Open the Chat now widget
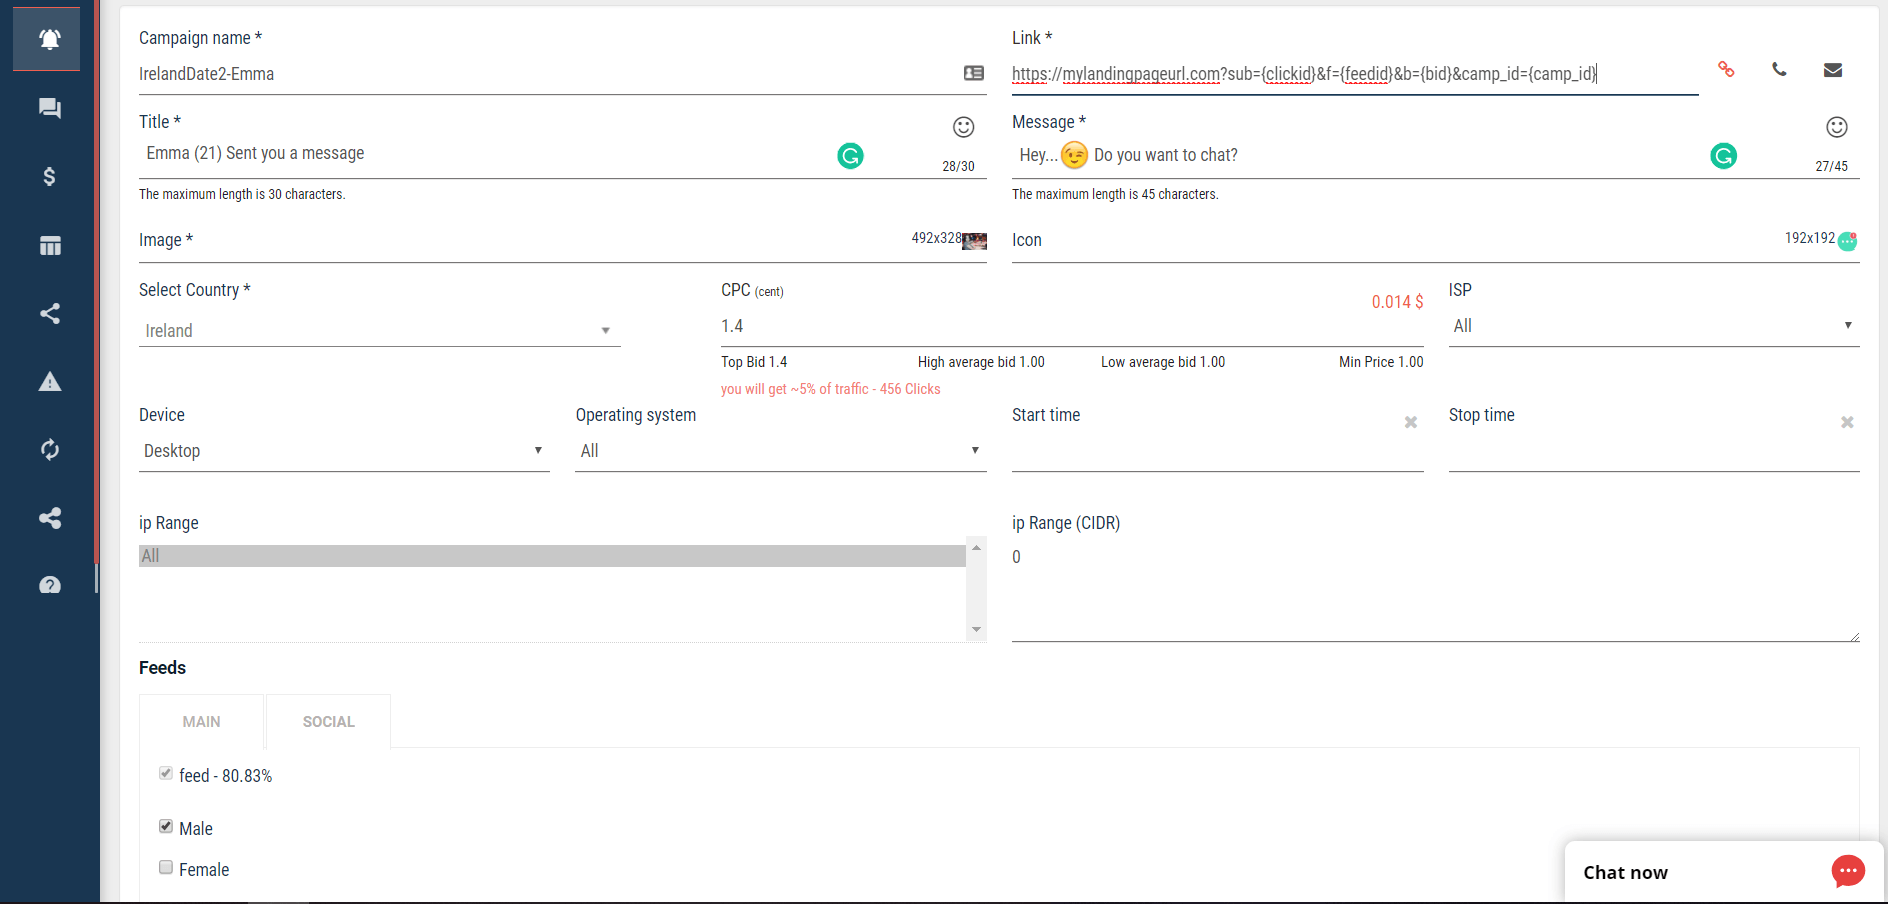The height and width of the screenshot is (904, 1888). tap(1723, 872)
